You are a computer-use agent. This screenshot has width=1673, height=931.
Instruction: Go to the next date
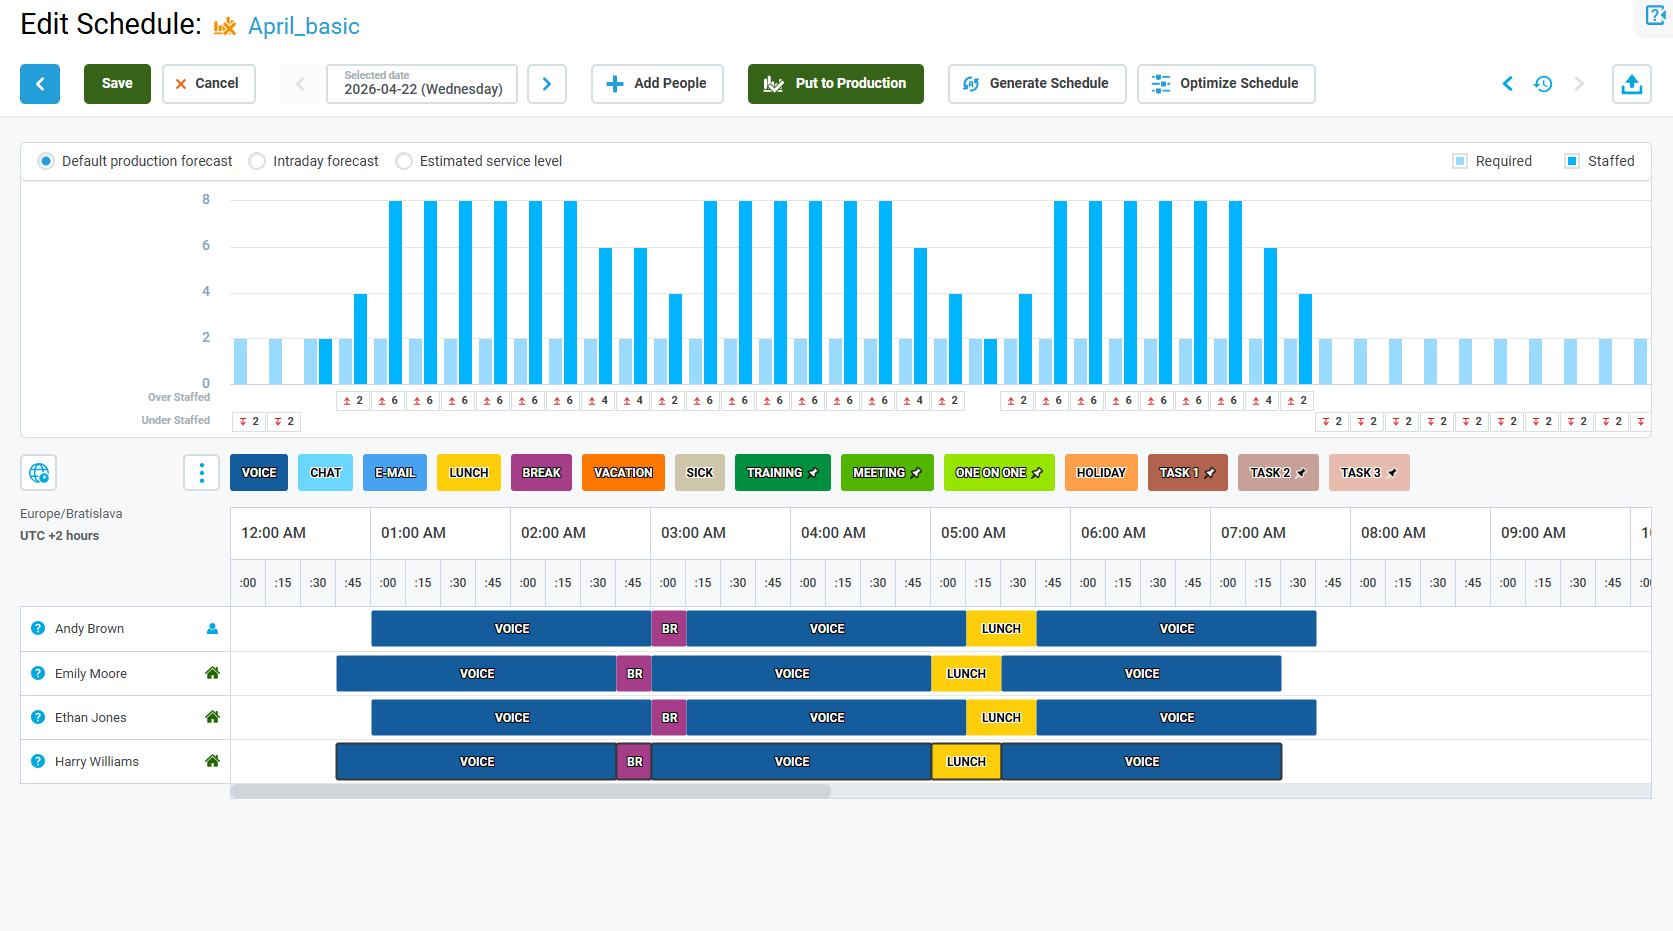[x=547, y=84]
